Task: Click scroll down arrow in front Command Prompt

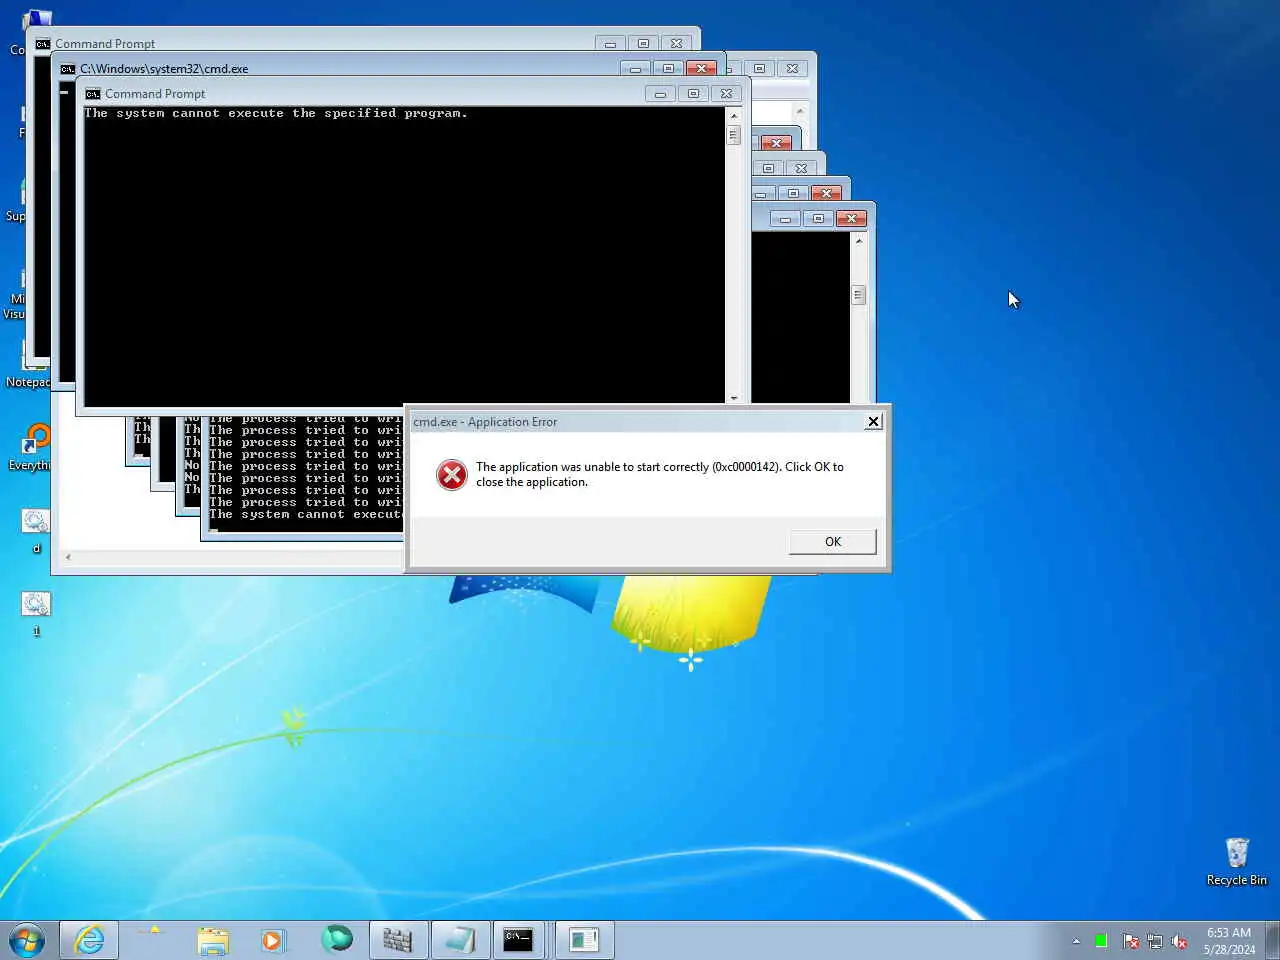Action: click(x=733, y=397)
